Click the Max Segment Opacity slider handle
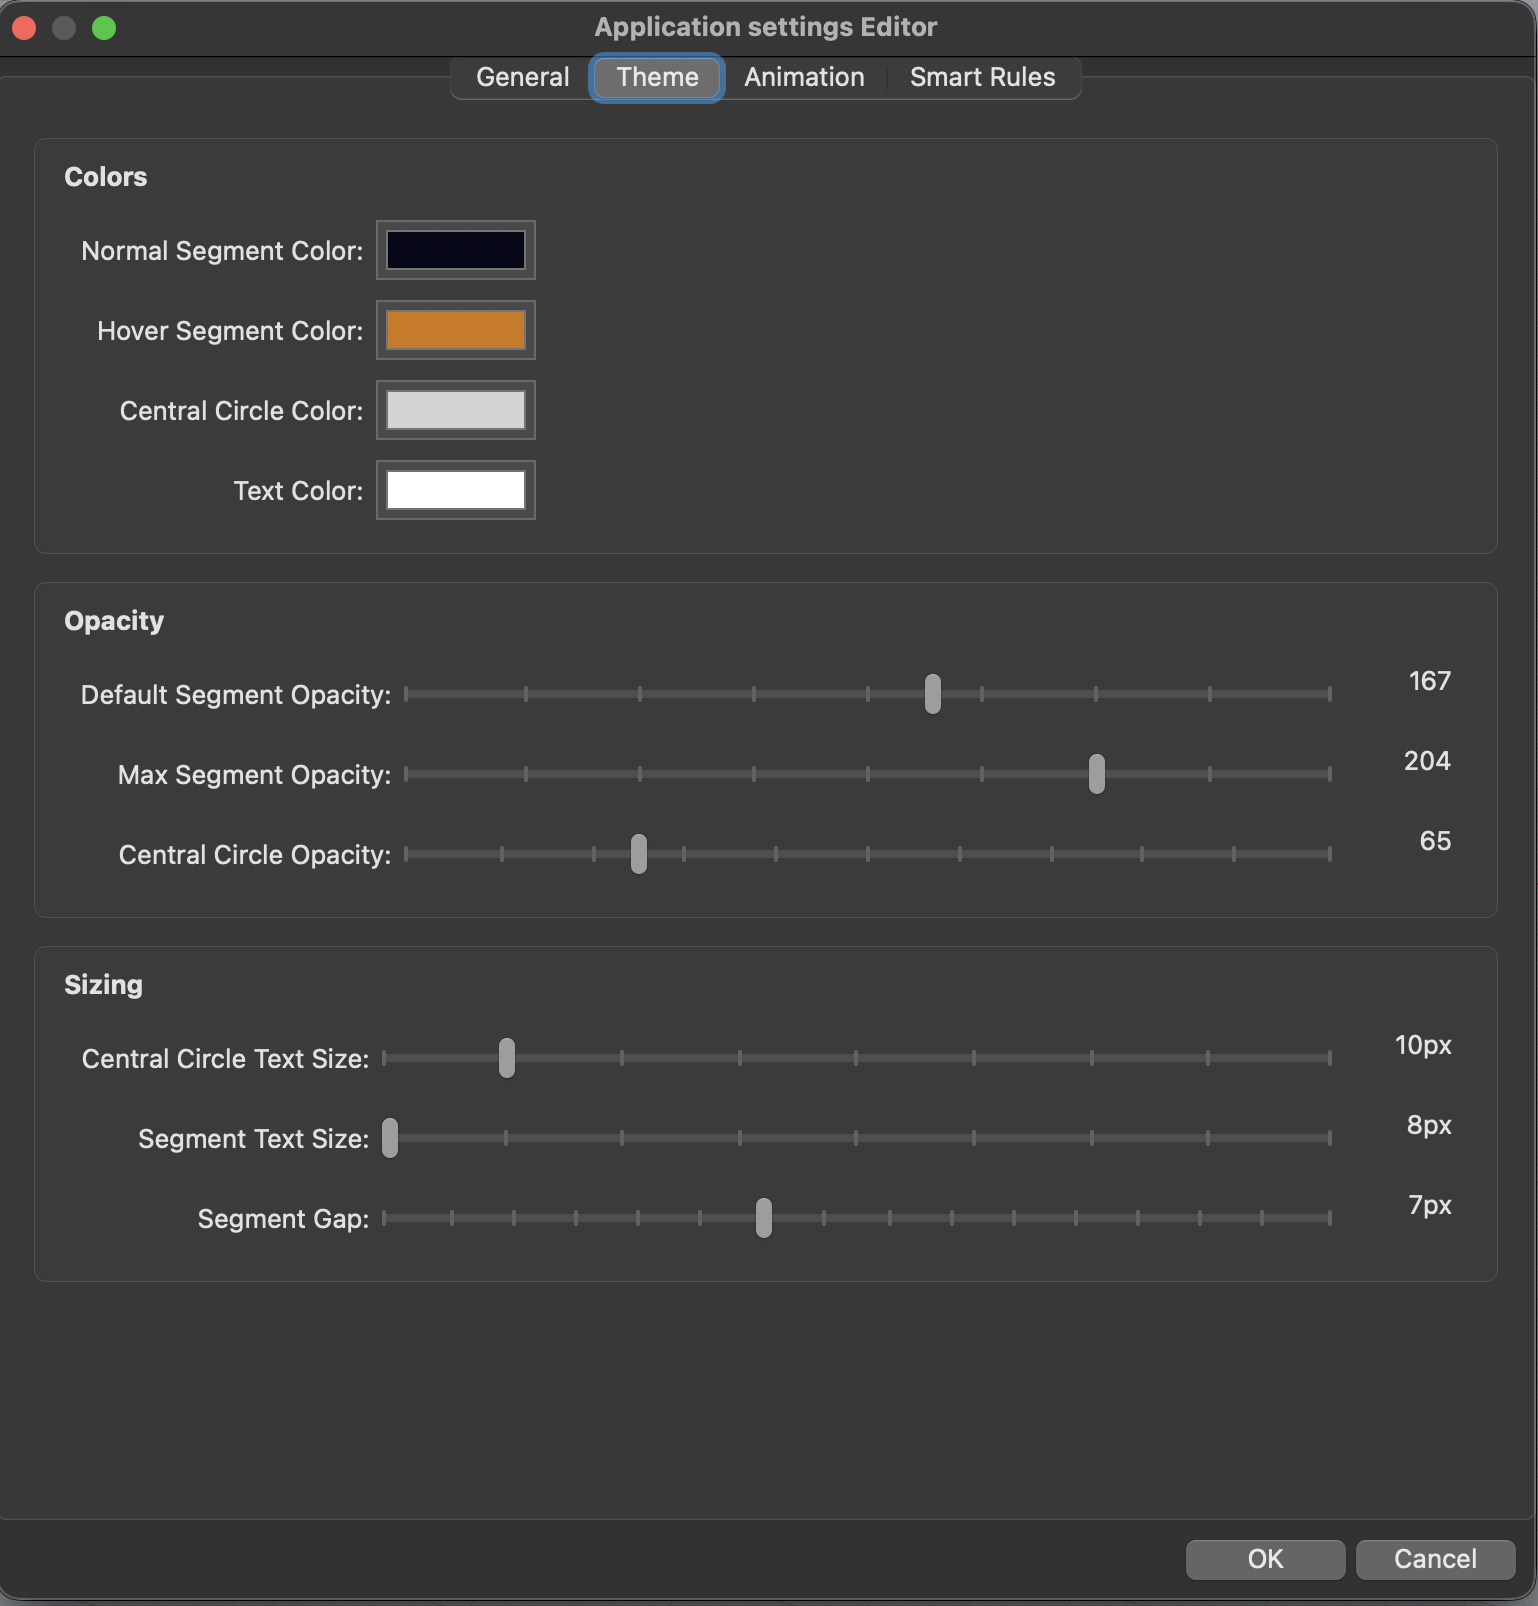This screenshot has height=1606, width=1538. coord(1097,774)
